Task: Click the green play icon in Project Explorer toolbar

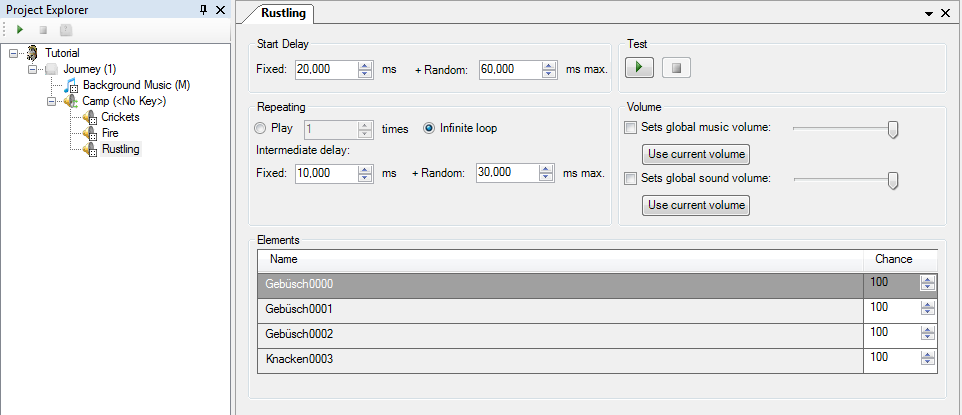Action: pos(20,29)
